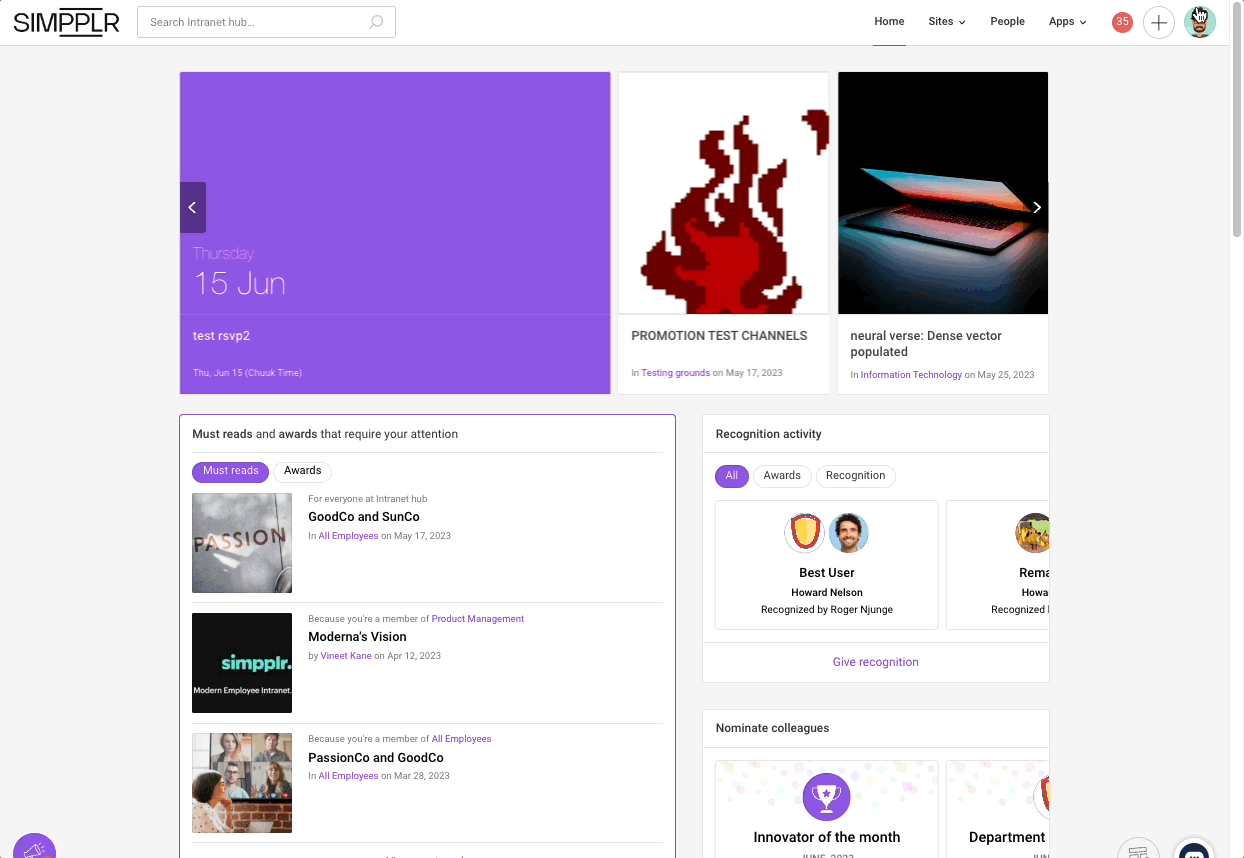
Task: Click the Vineet Kane author link
Action: (x=346, y=656)
